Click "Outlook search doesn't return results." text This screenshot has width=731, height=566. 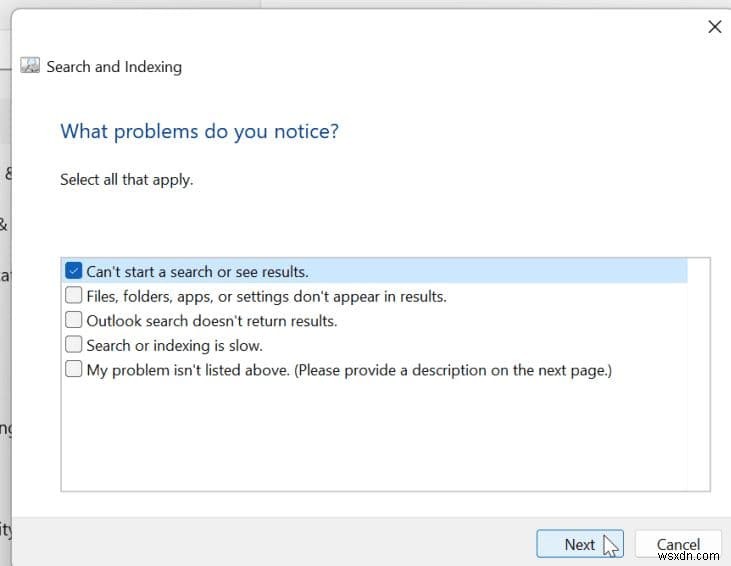coord(212,321)
